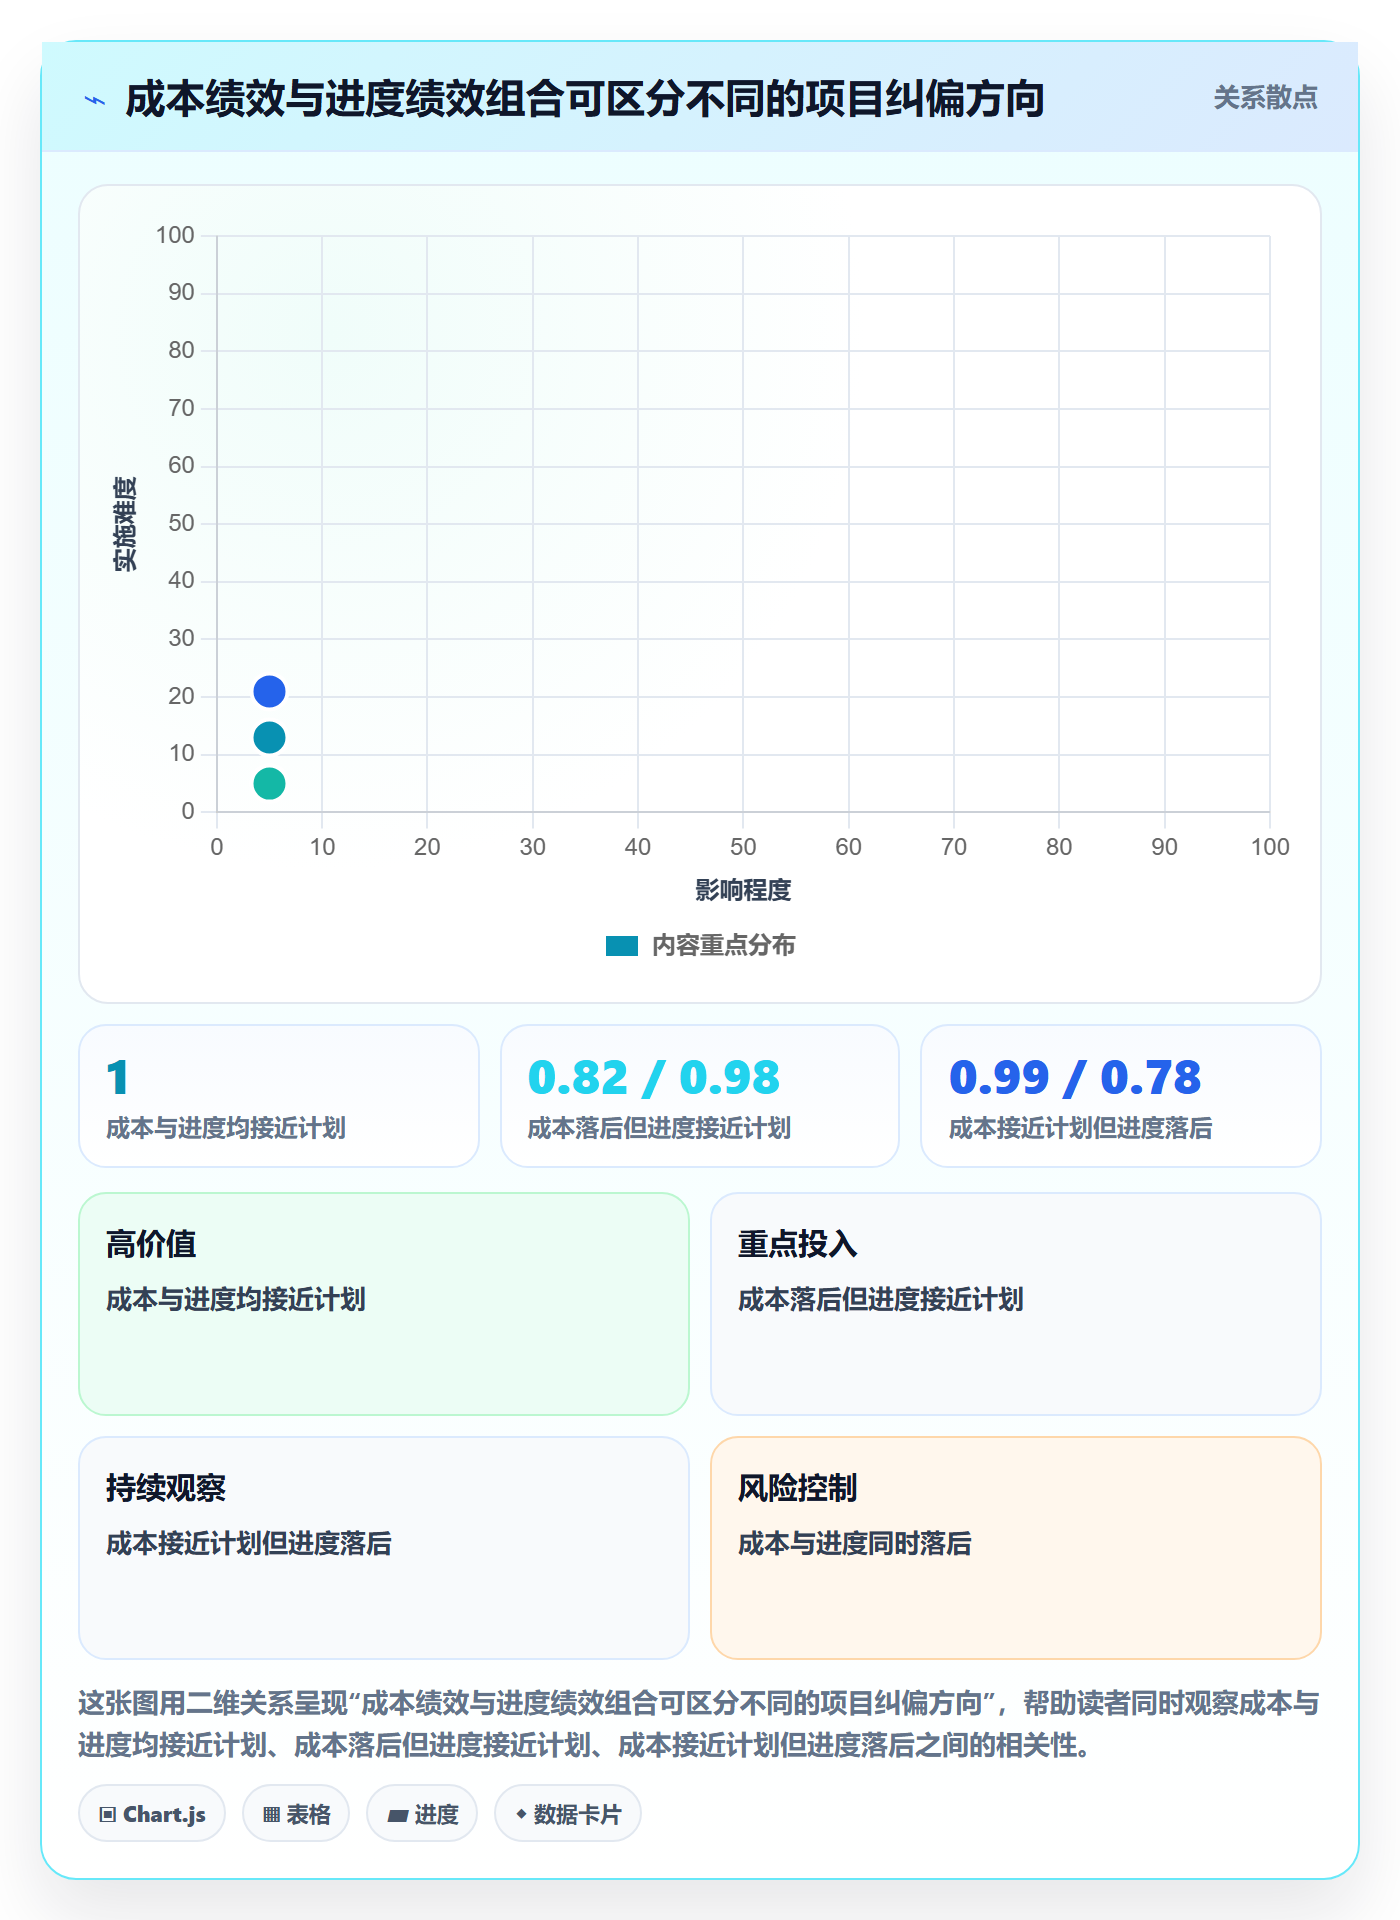Click the green scatter point near 5
Viewport: 1400px width, 1920px height.
tap(269, 783)
